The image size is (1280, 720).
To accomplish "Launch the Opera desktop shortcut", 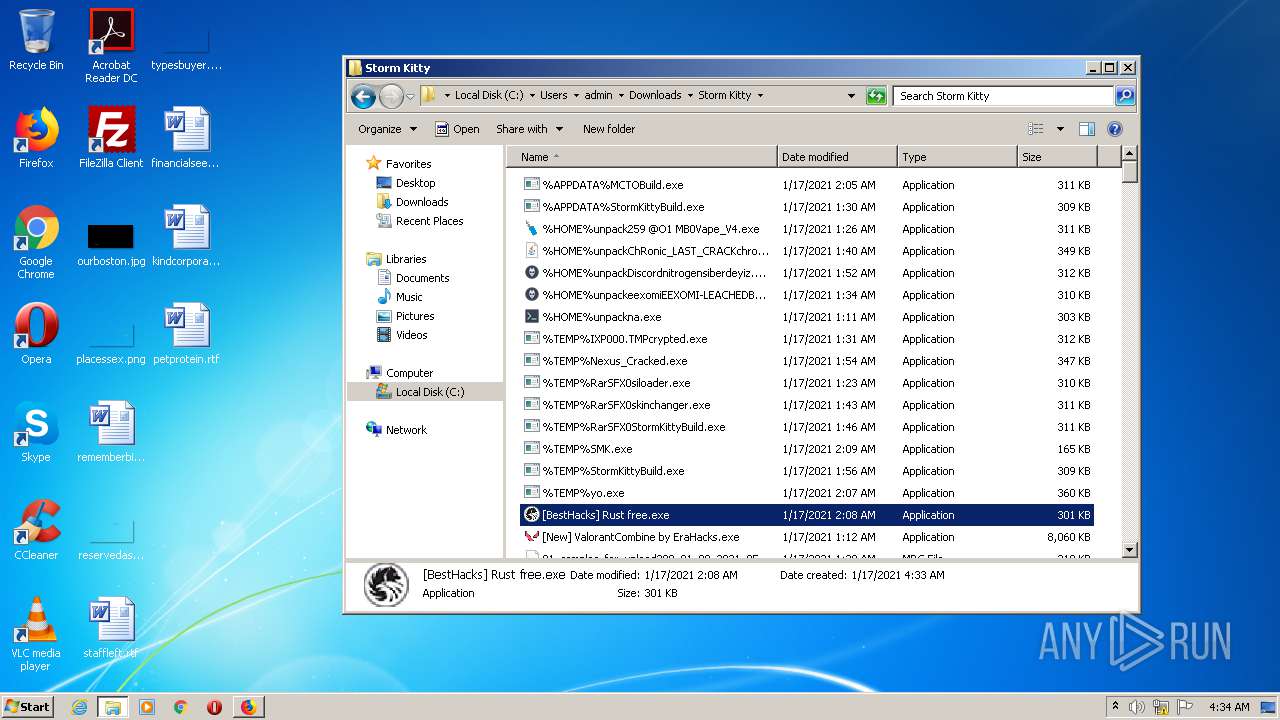I will 36,334.
